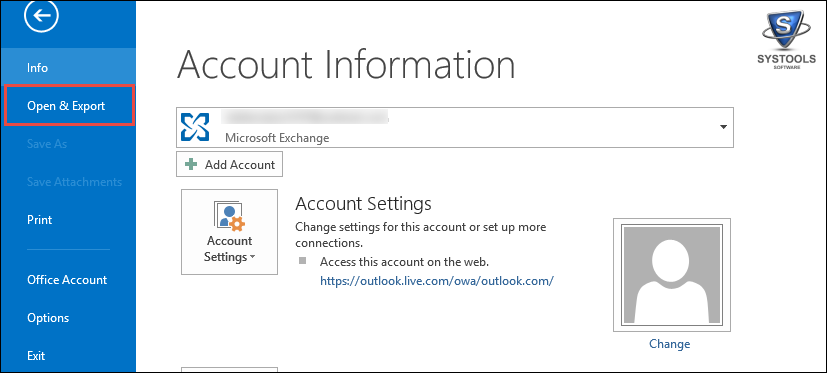Open the Print menu item

(x=68, y=219)
